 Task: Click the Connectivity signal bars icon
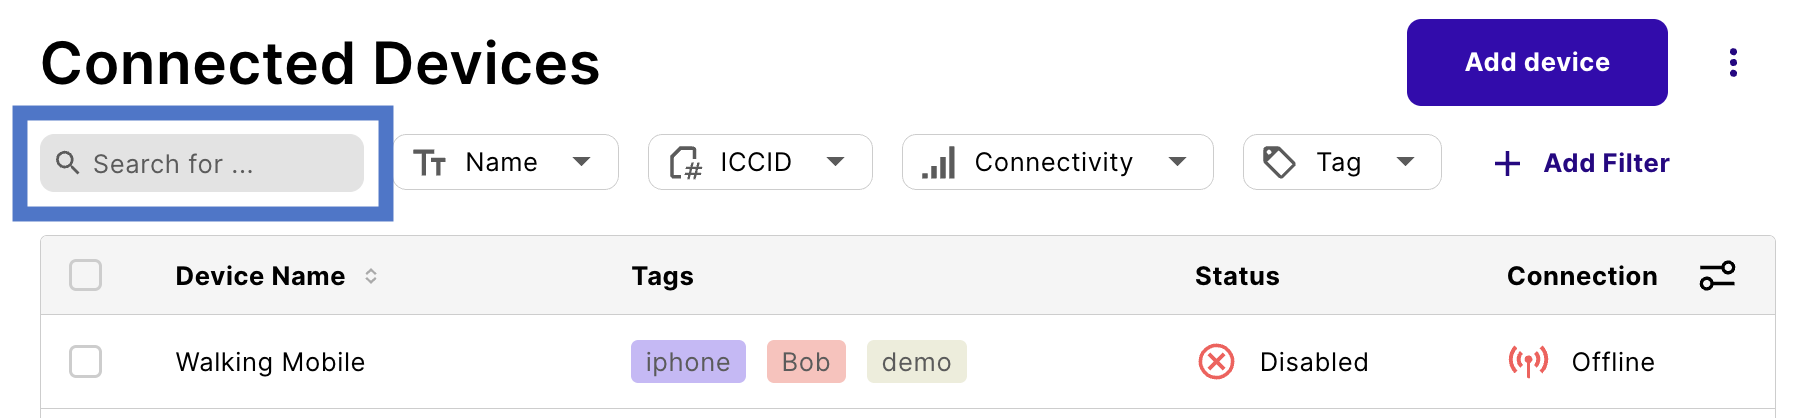[x=939, y=162]
